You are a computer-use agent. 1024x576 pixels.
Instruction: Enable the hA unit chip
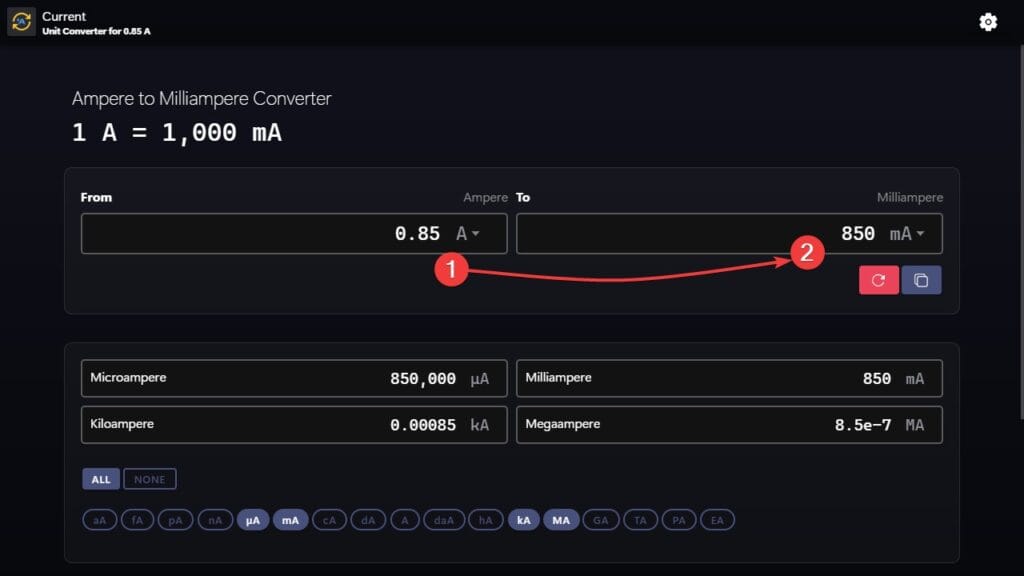485,520
